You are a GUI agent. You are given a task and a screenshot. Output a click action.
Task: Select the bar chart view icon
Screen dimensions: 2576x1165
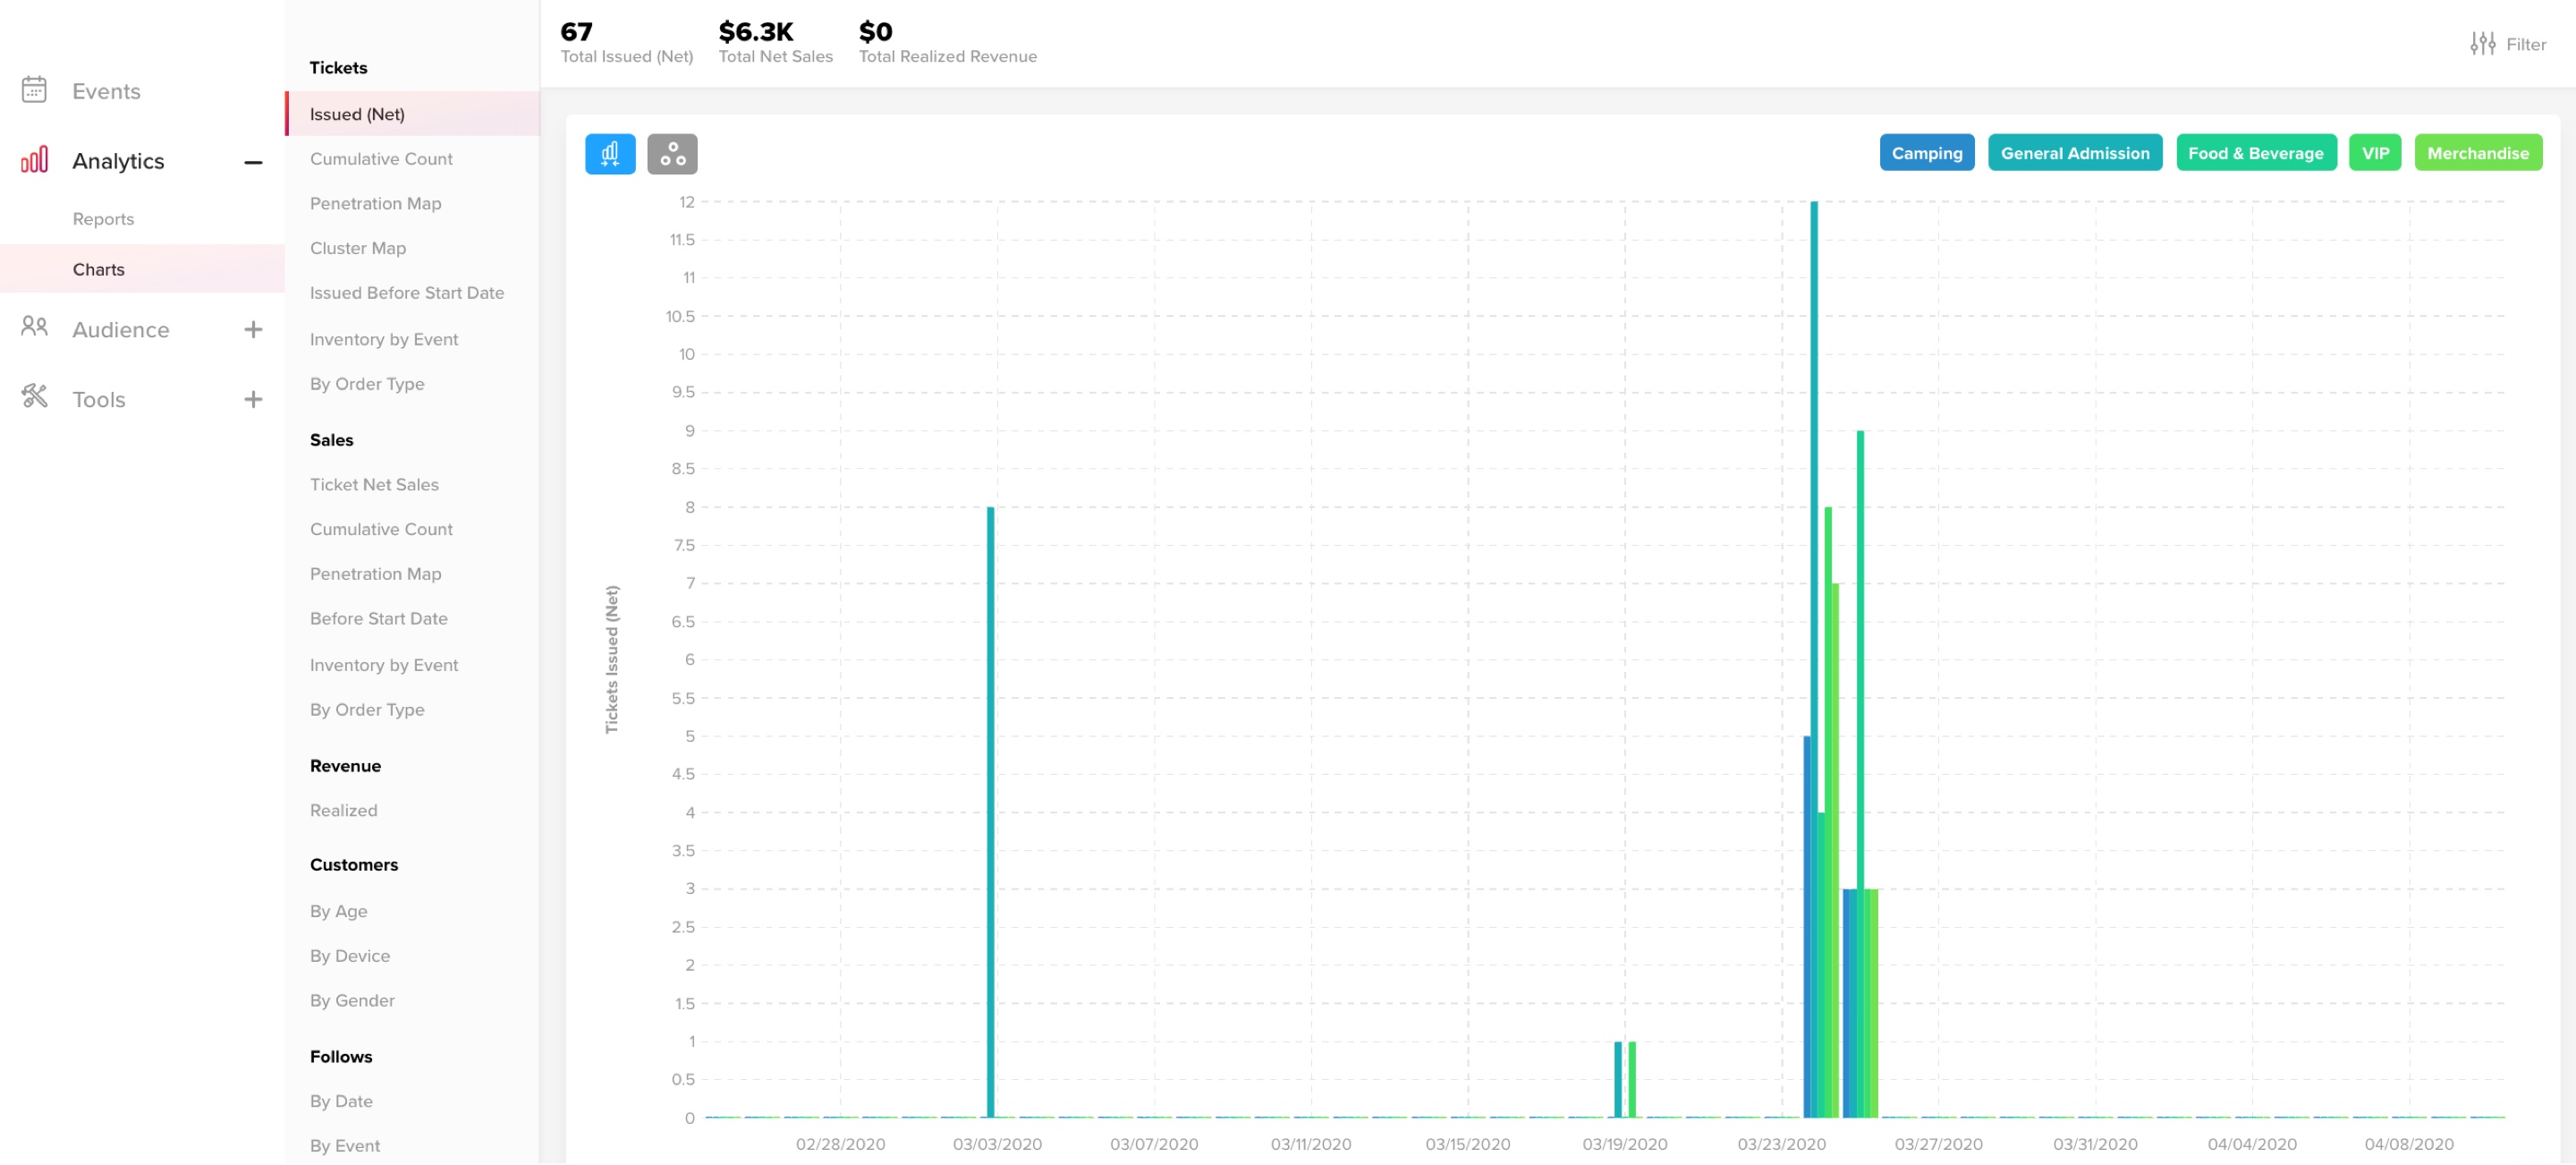[610, 154]
